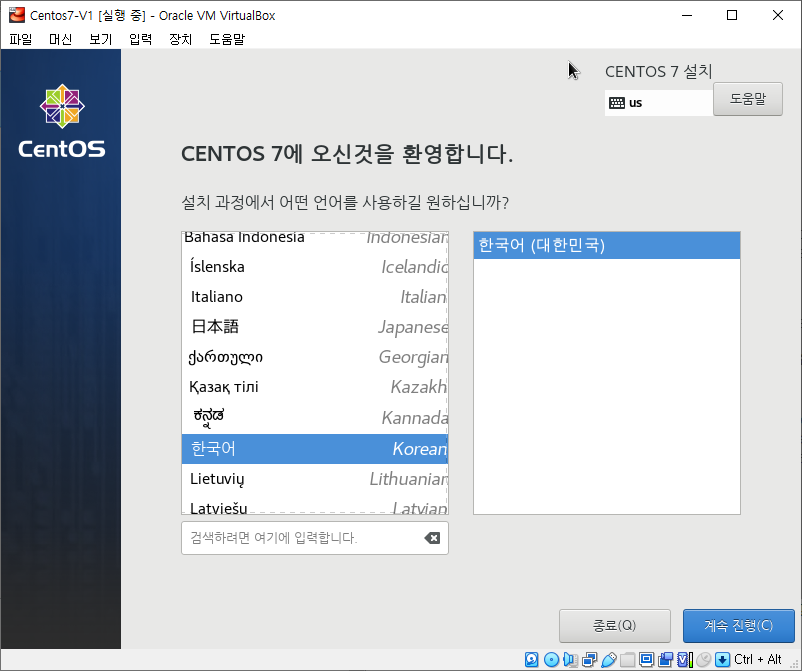
Task: Select 한국어 (대한민국) locale
Action: coord(607,245)
